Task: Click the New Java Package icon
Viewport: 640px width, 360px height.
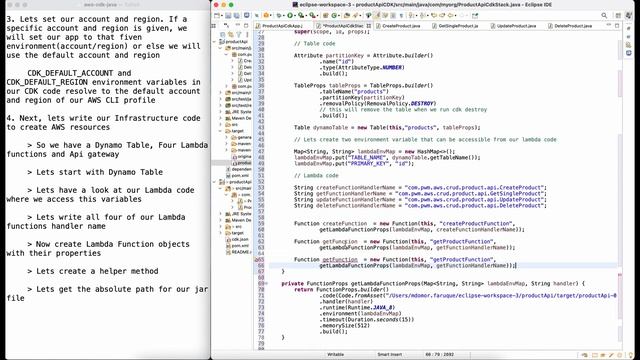Action: click(326, 16)
